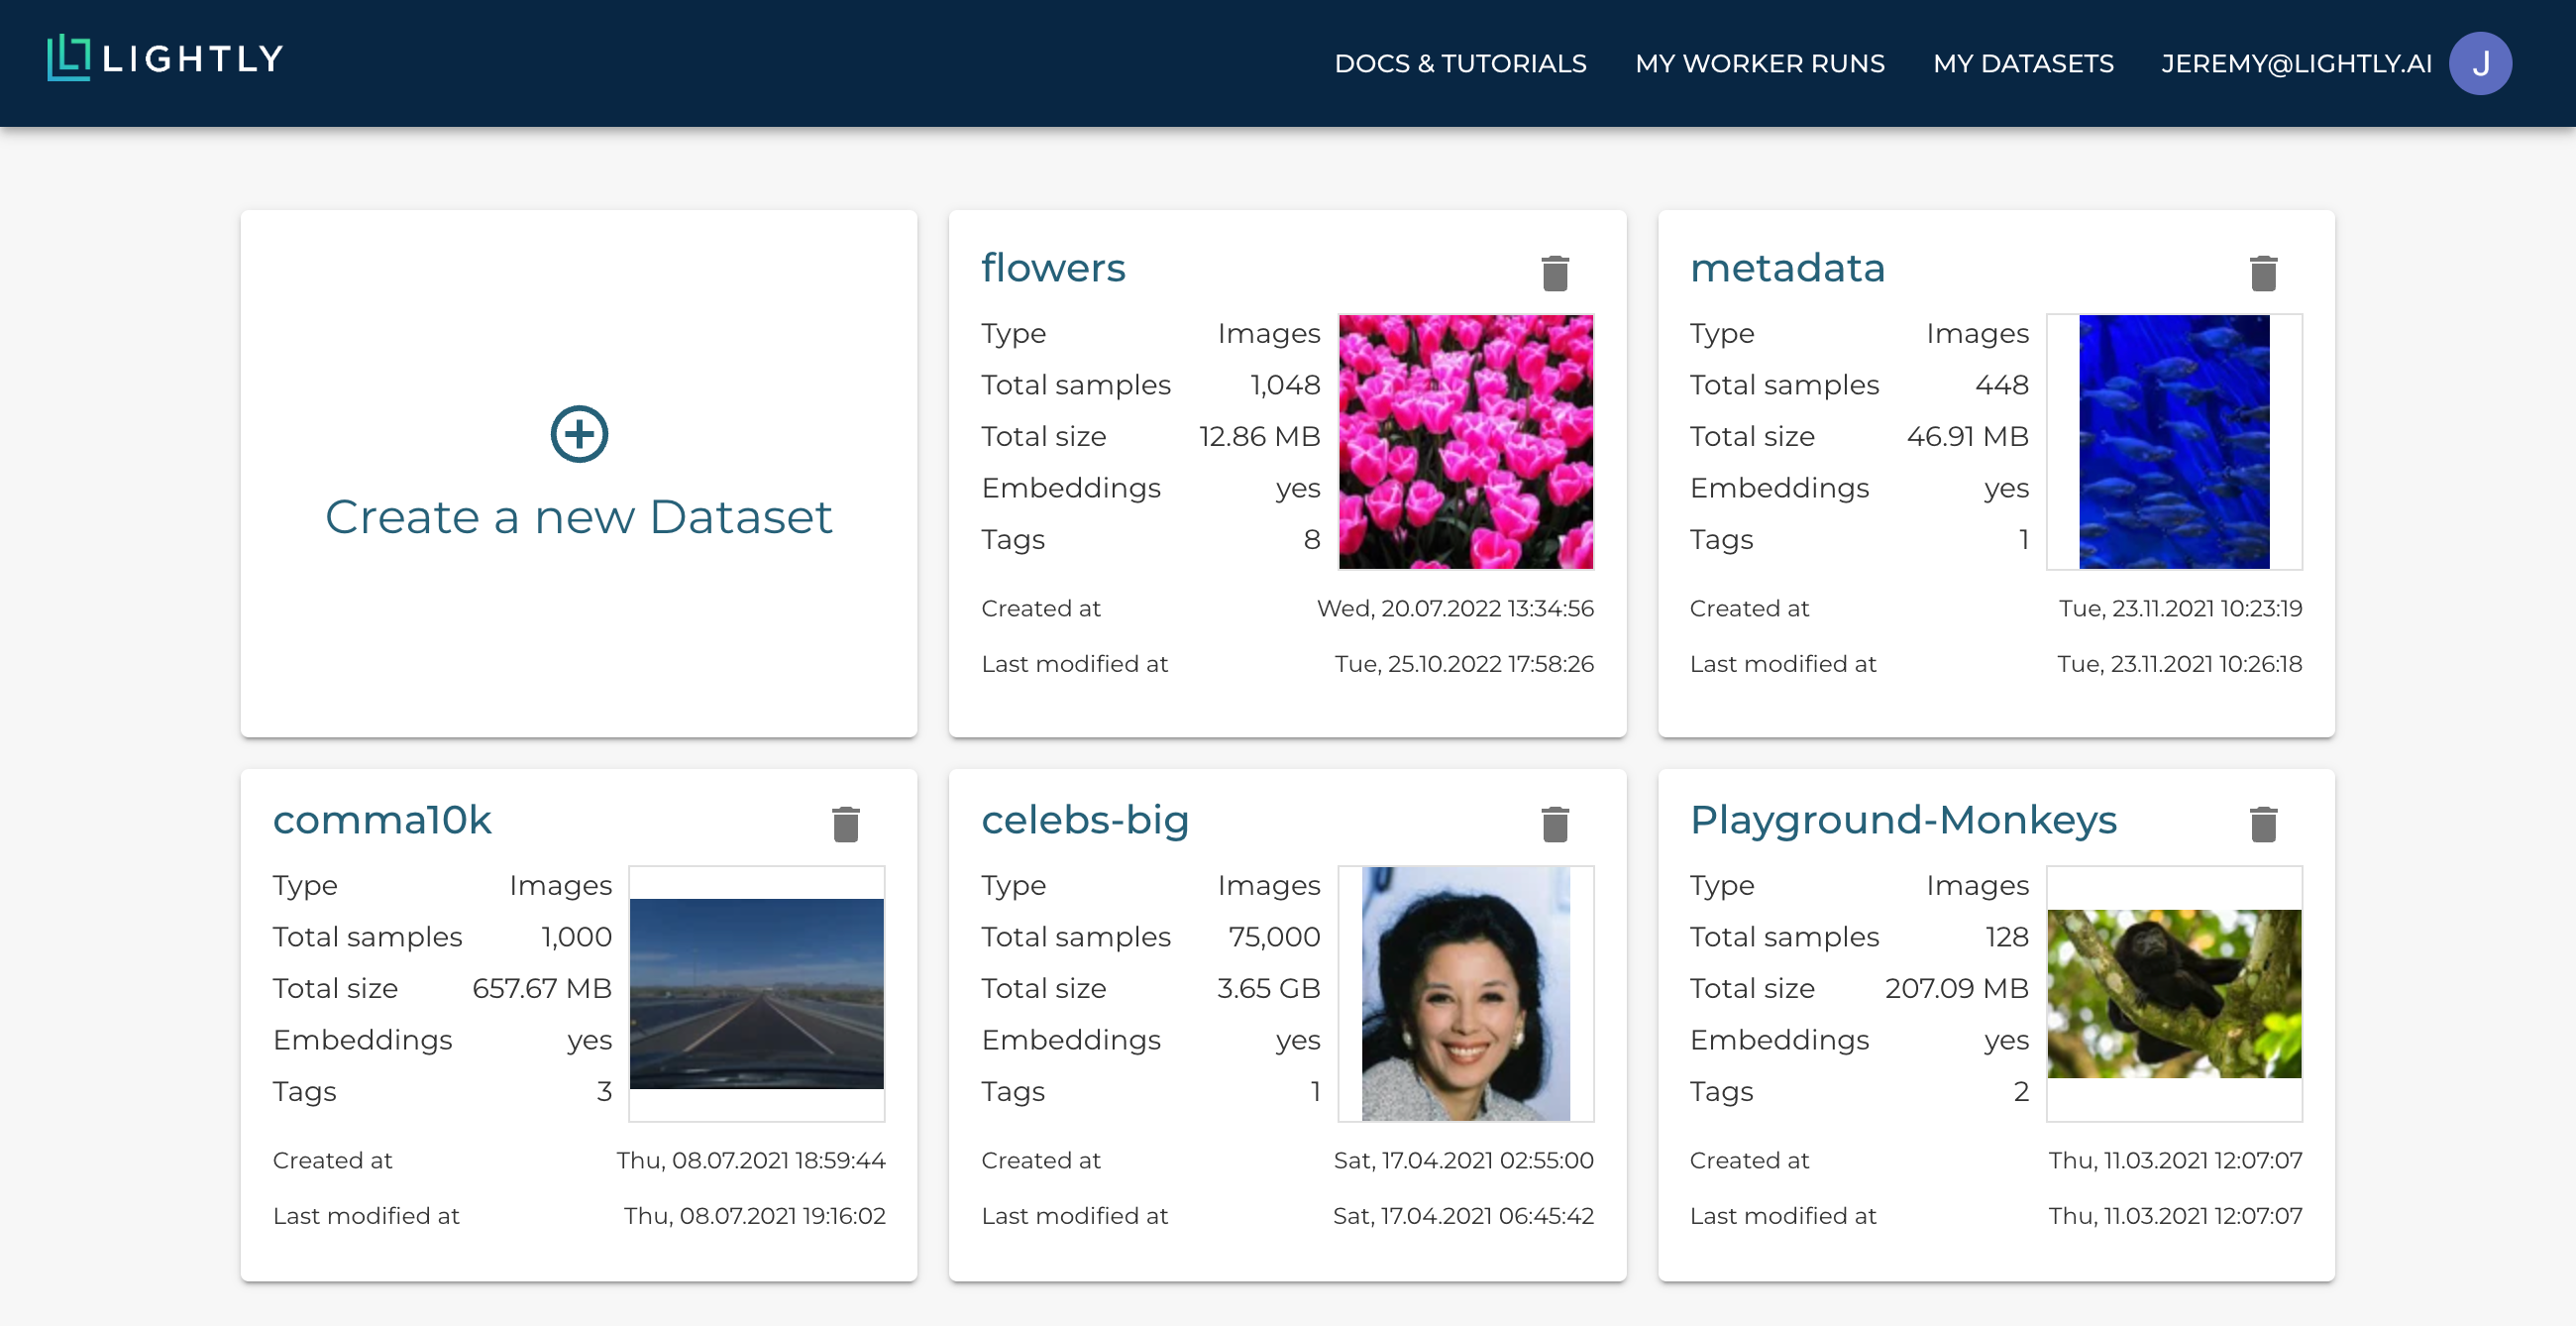Click the highway road thumbnail
This screenshot has height=1326, width=2576.
coord(756,993)
